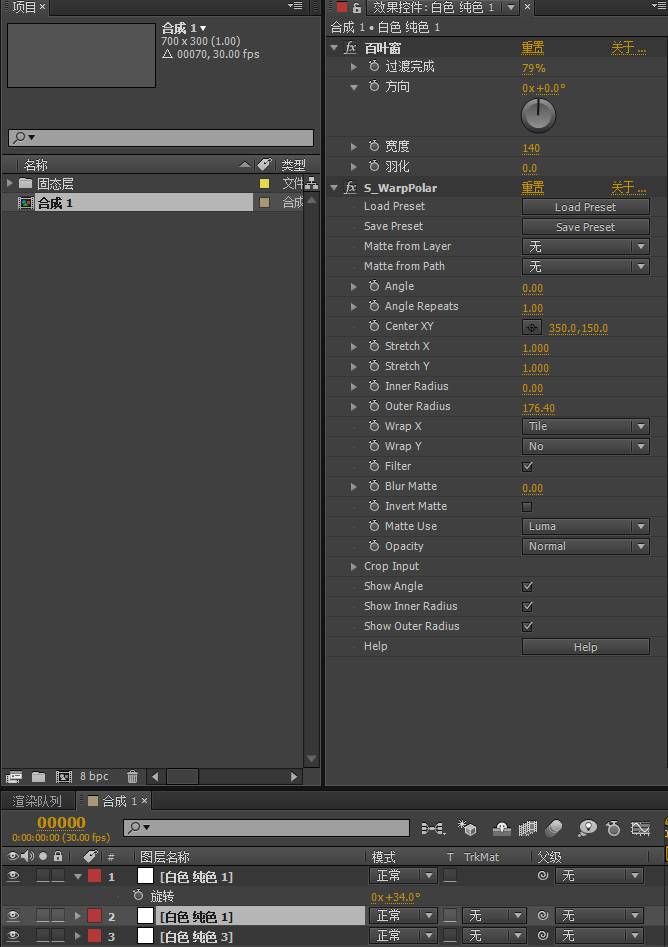Viewport: 668px width, 947px height.
Task: Open the Wrap Y dropdown set to No
Action: (585, 446)
